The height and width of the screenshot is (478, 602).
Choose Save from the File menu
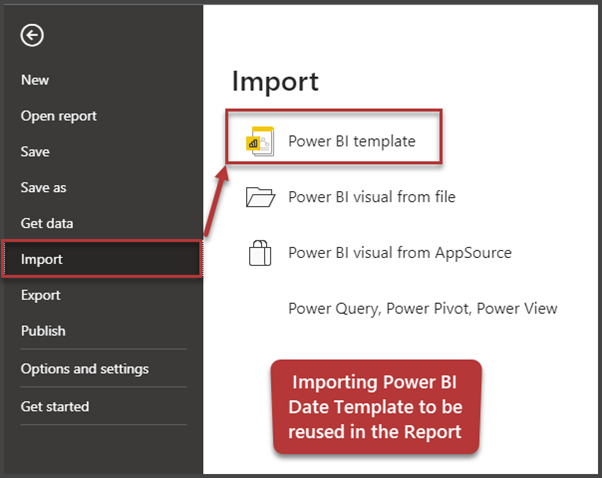click(35, 152)
